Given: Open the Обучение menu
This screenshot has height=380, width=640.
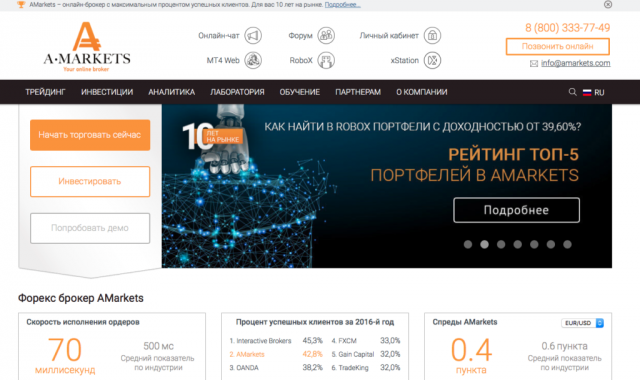Looking at the screenshot, I should (300, 92).
